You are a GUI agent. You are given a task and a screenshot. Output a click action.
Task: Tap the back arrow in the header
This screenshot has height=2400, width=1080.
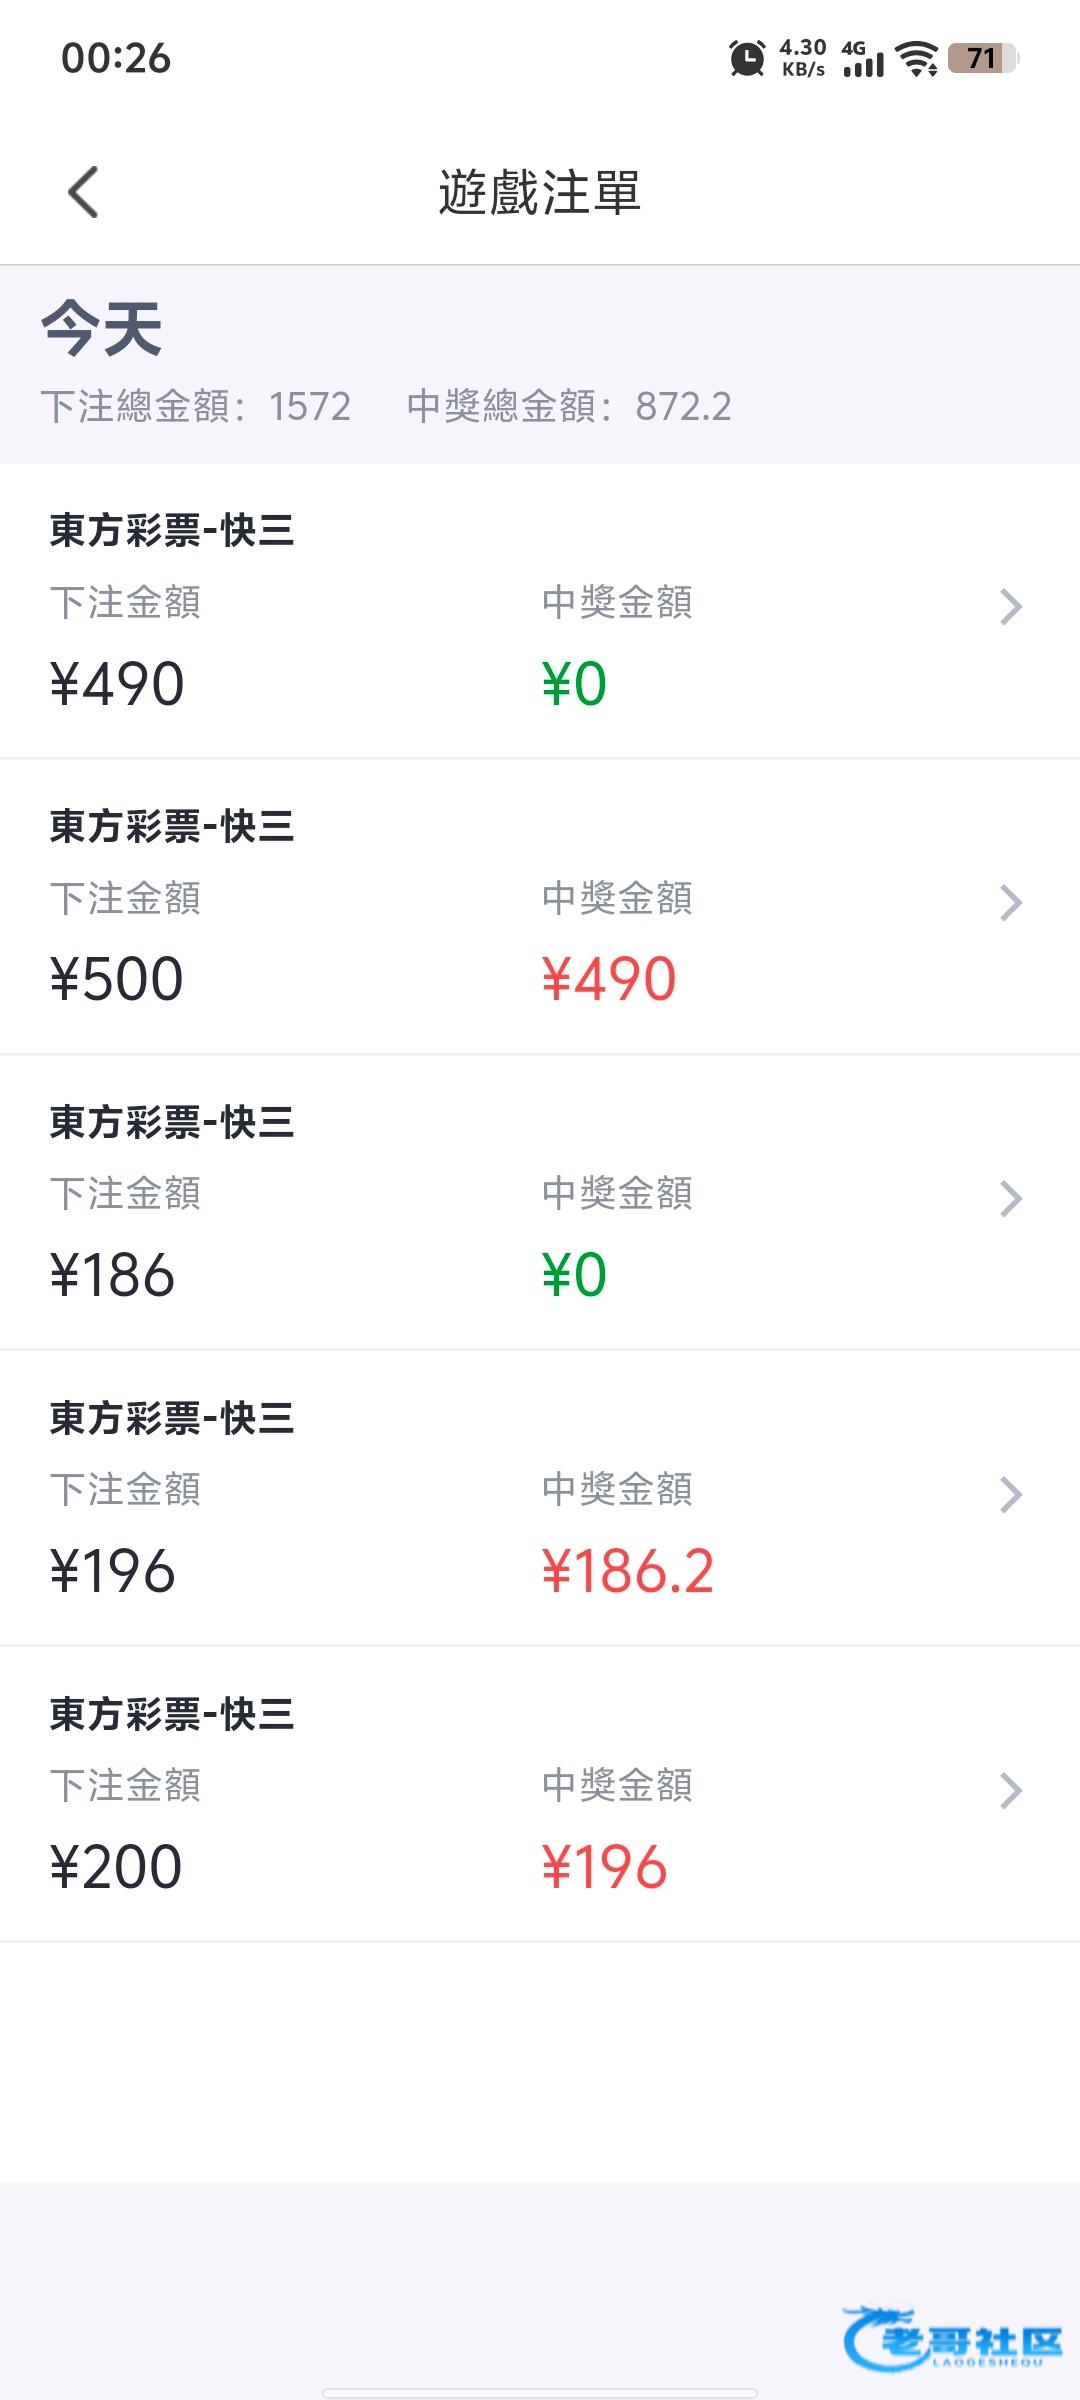pos(84,191)
